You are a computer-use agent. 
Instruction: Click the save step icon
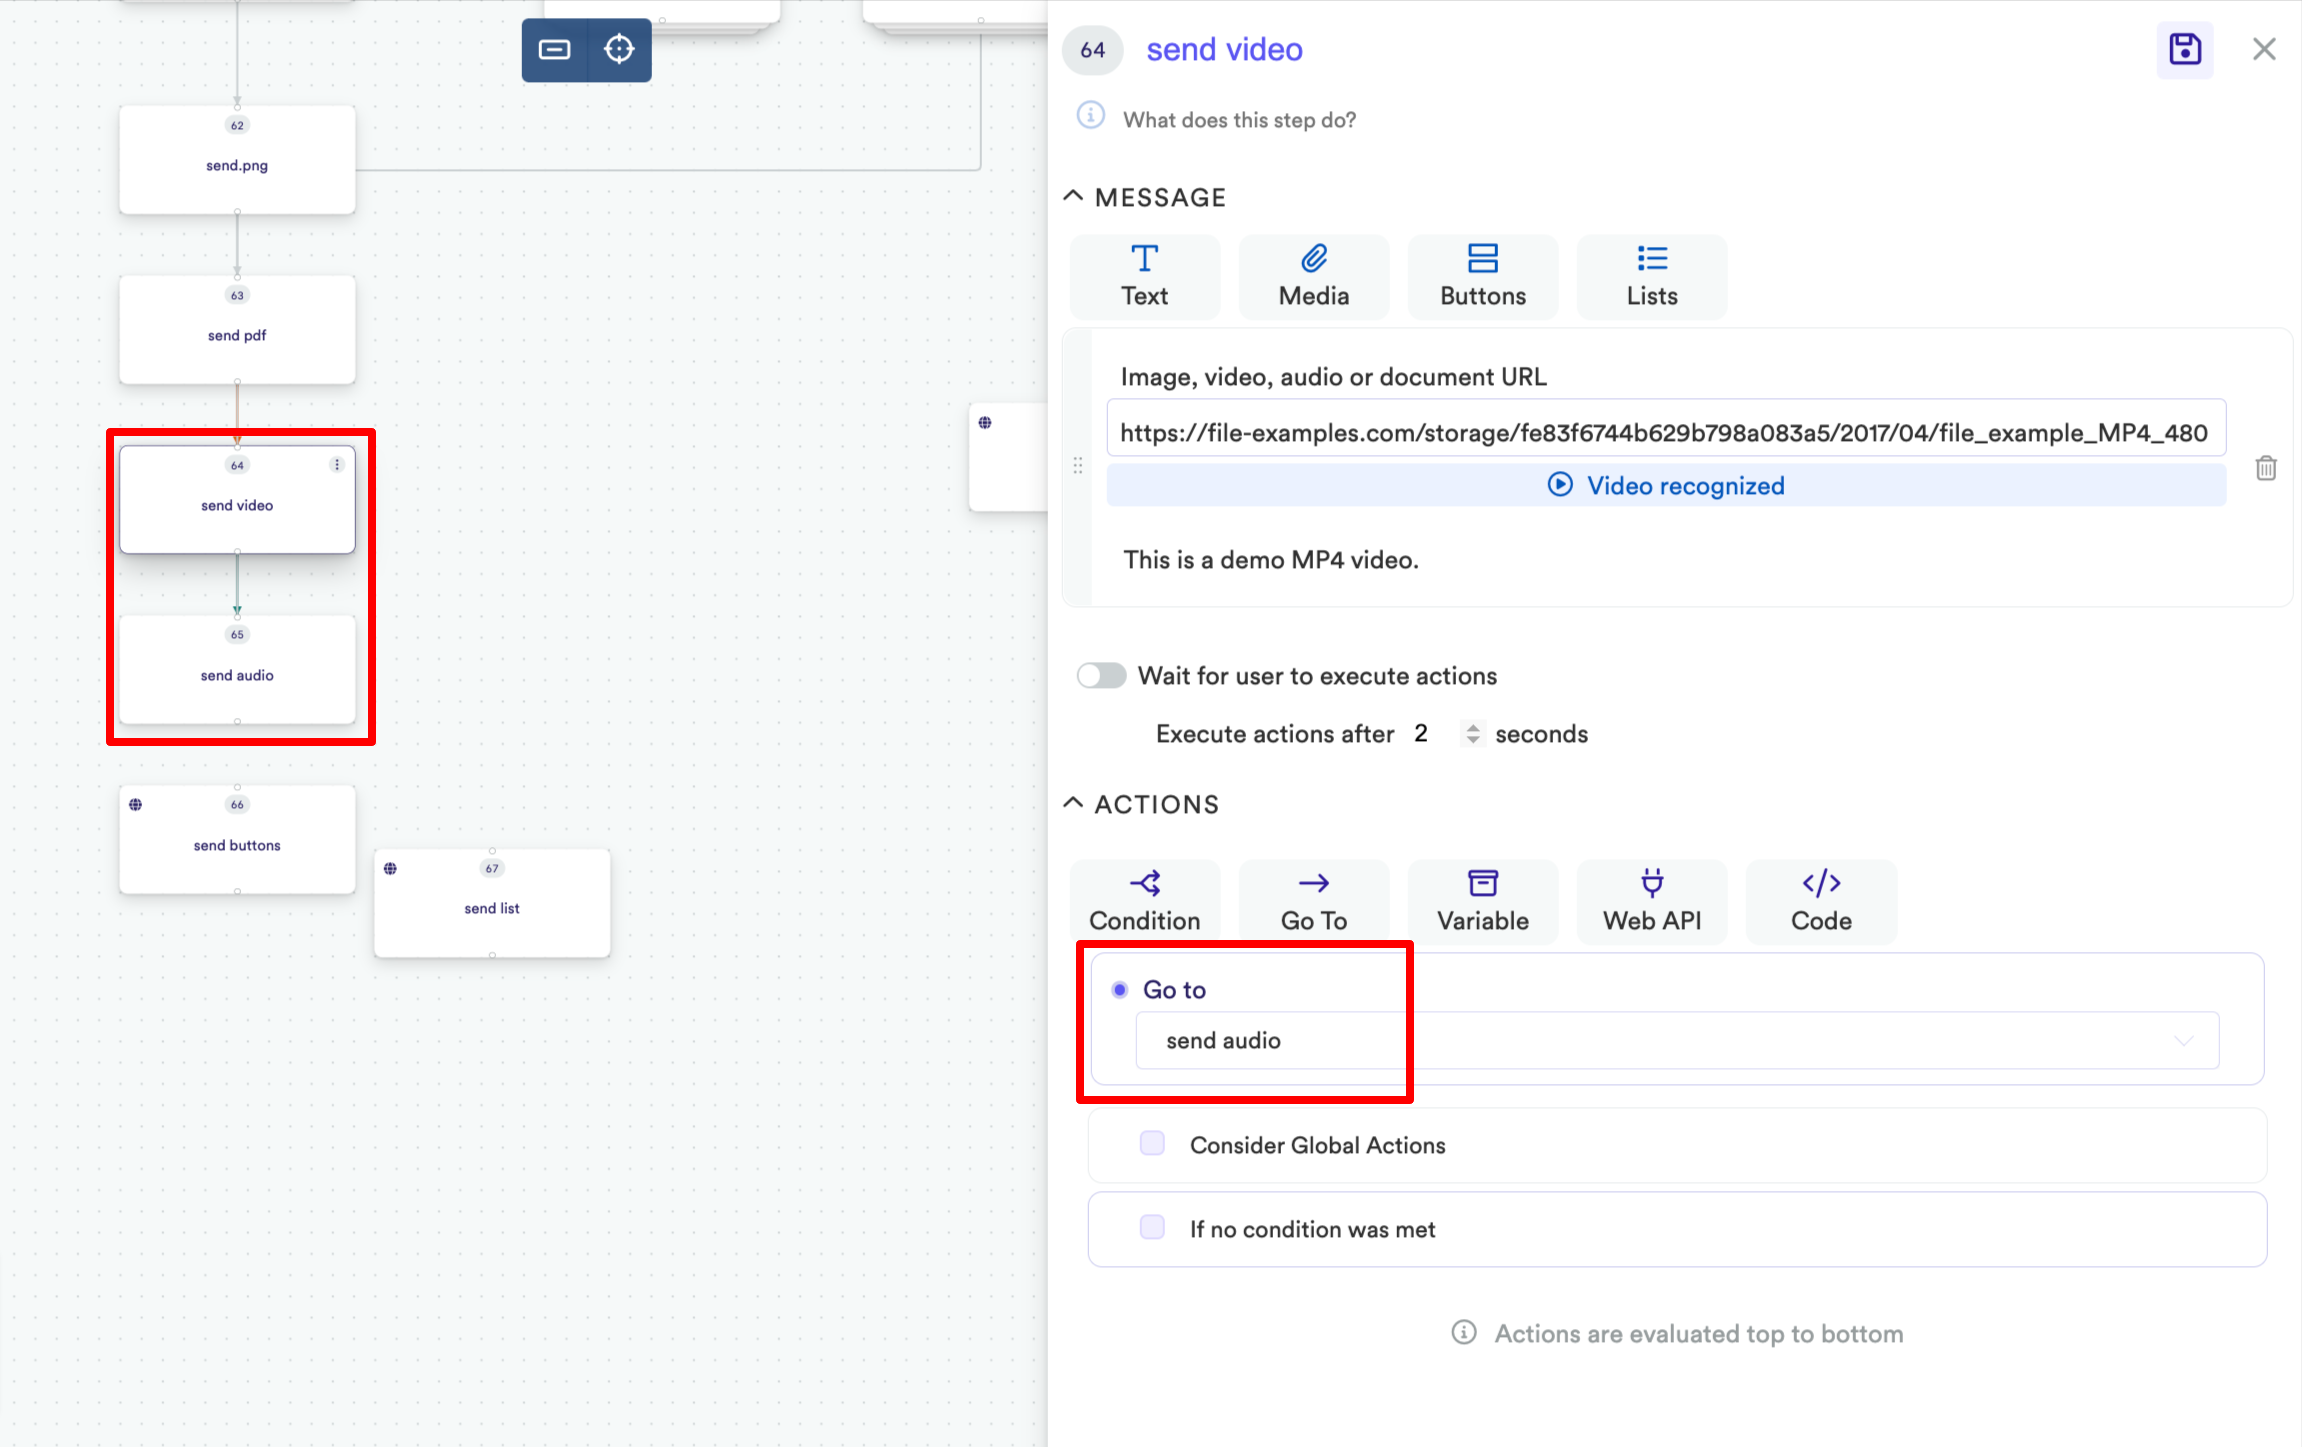click(x=2184, y=49)
